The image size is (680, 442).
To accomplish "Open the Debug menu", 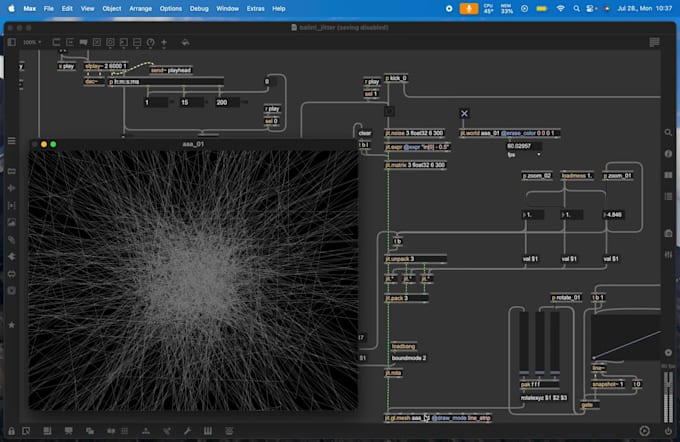I will point(199,8).
